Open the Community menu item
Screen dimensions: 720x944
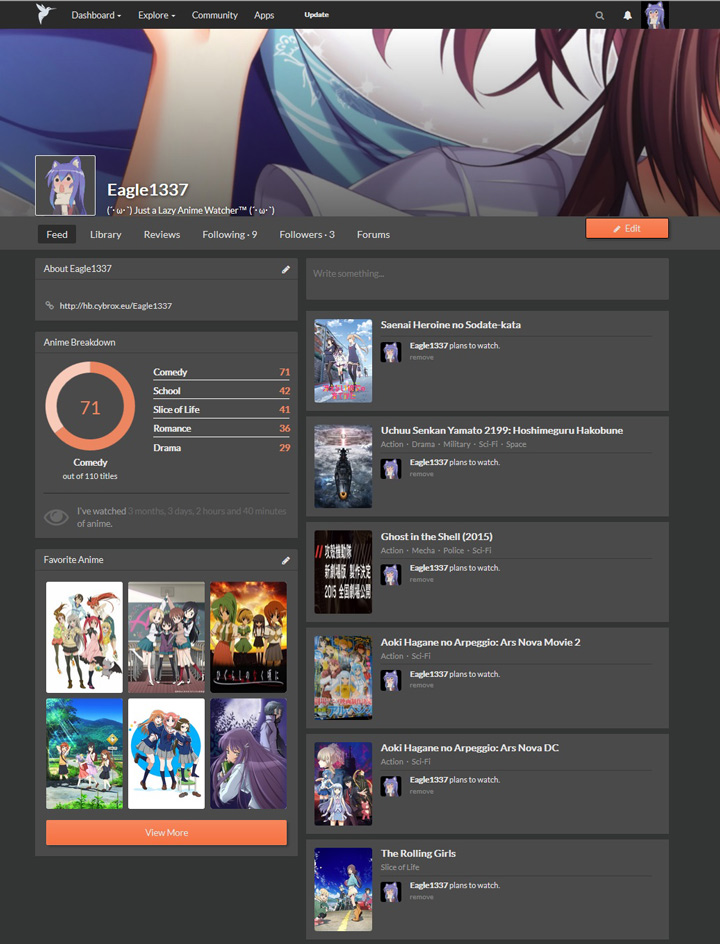(214, 15)
